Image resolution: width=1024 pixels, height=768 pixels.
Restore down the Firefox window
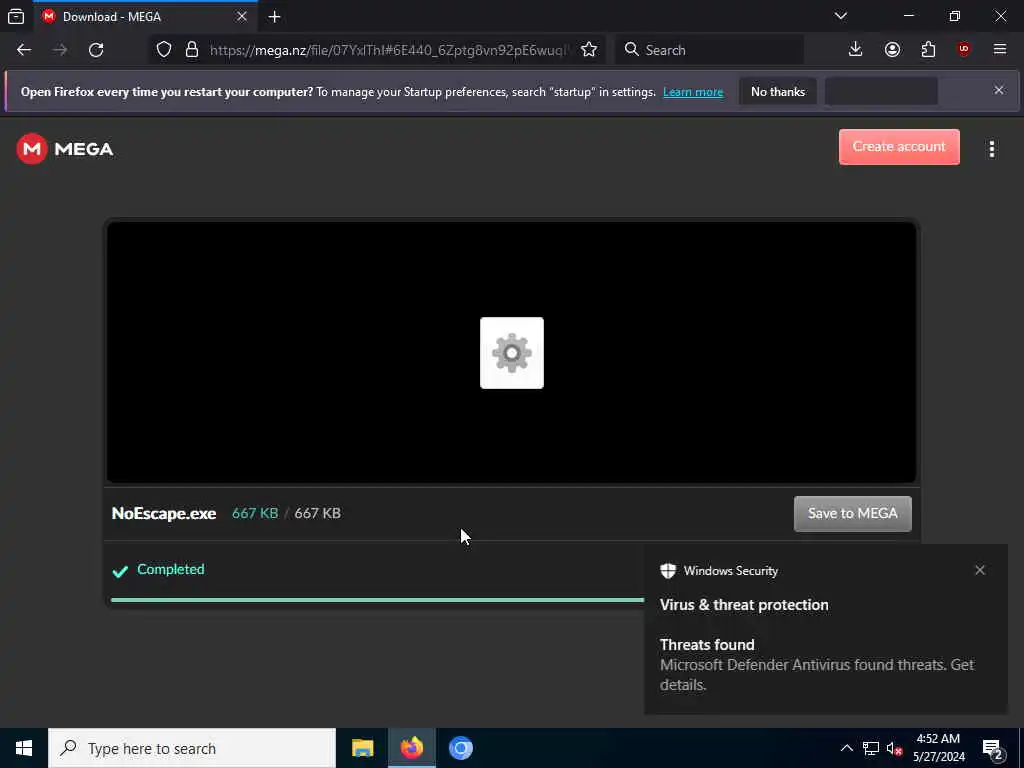(954, 16)
